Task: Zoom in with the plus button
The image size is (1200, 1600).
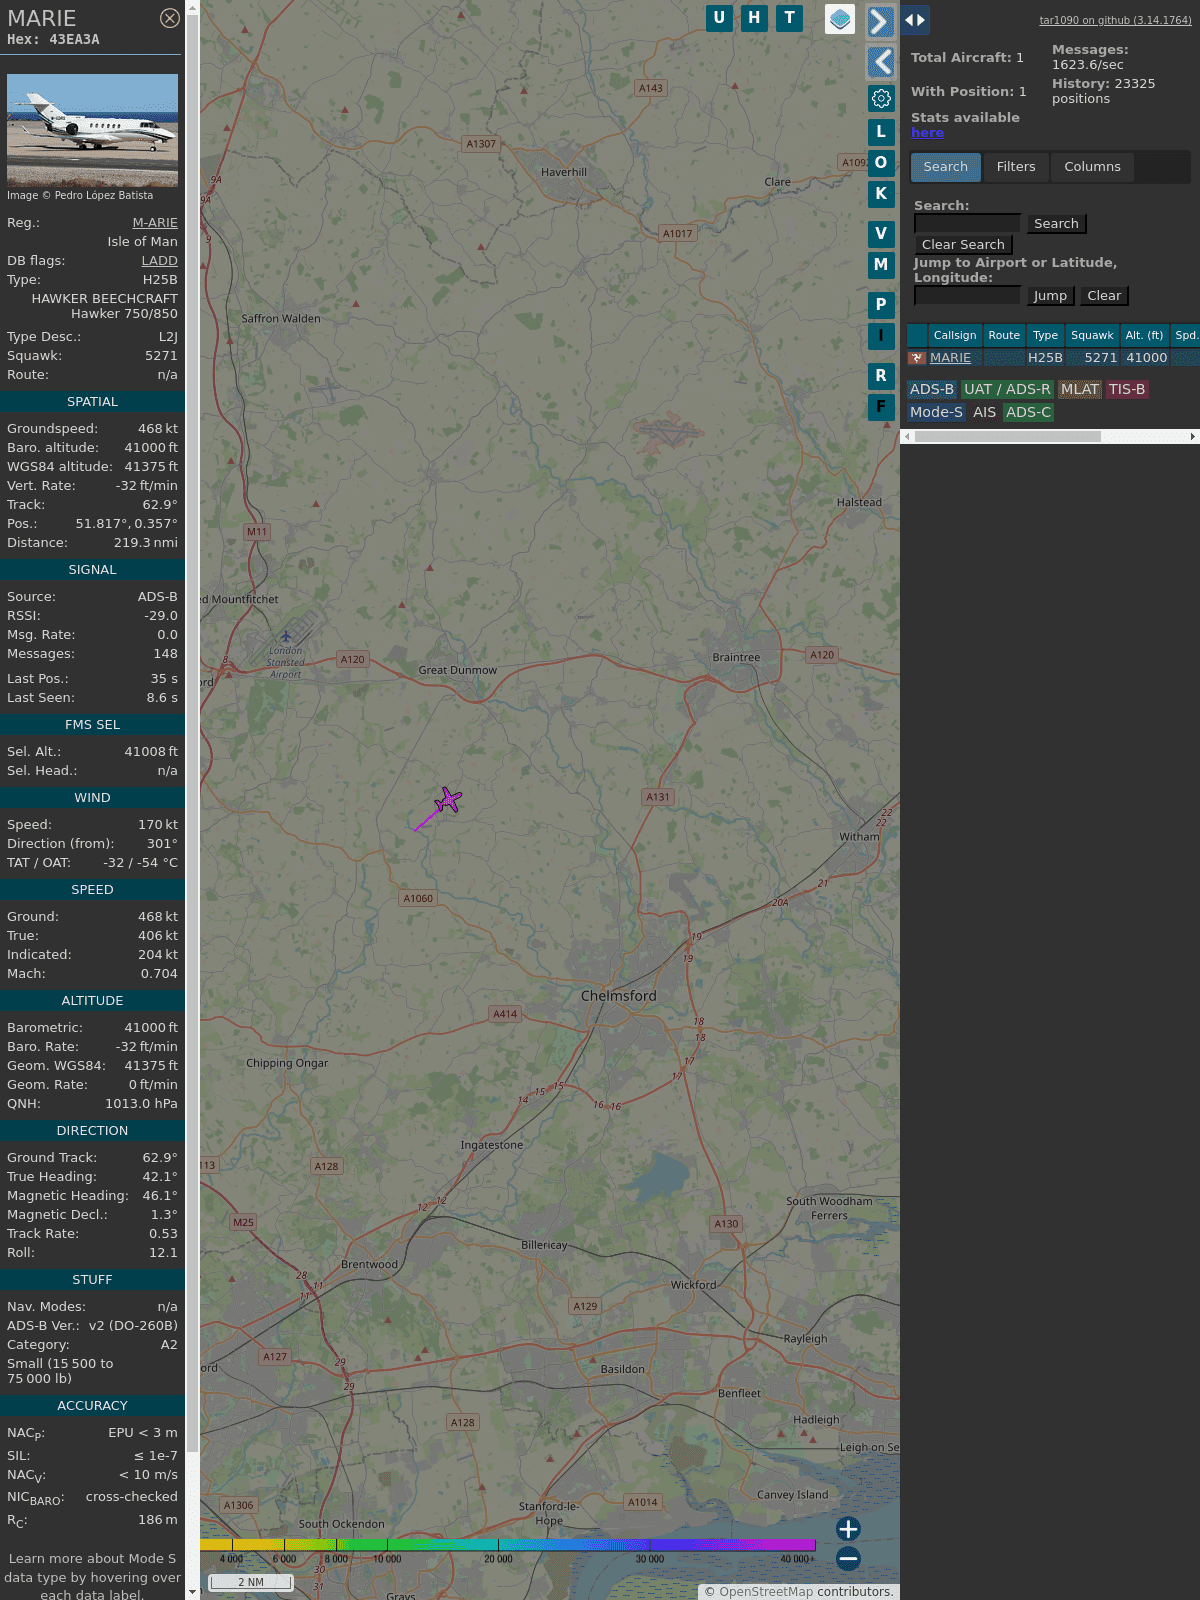Action: point(848,1528)
